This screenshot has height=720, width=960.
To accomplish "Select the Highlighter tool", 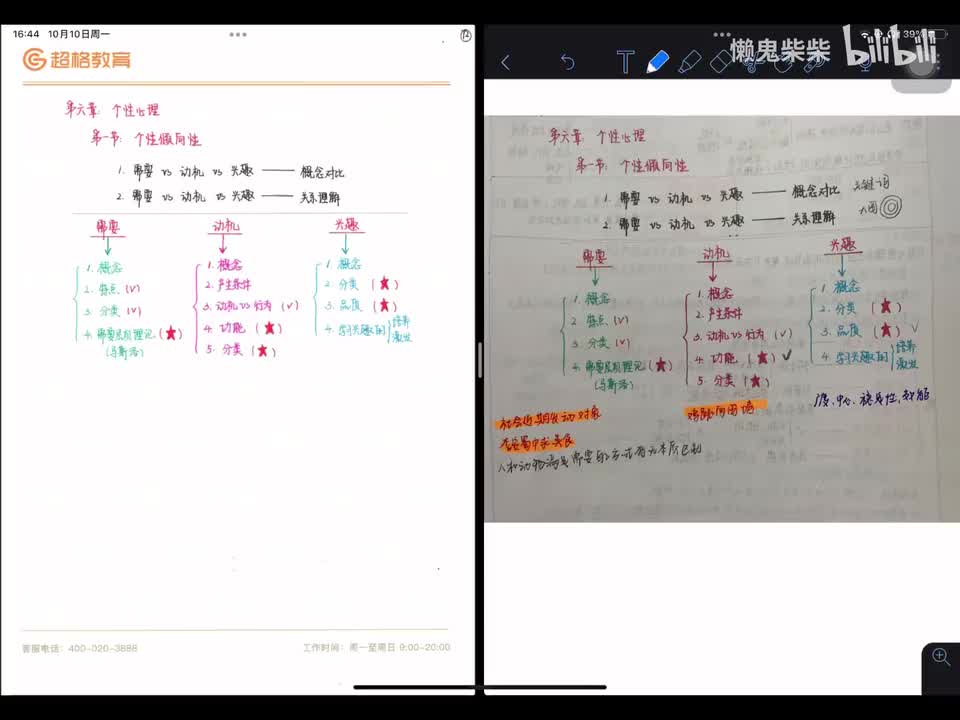I will (690, 62).
